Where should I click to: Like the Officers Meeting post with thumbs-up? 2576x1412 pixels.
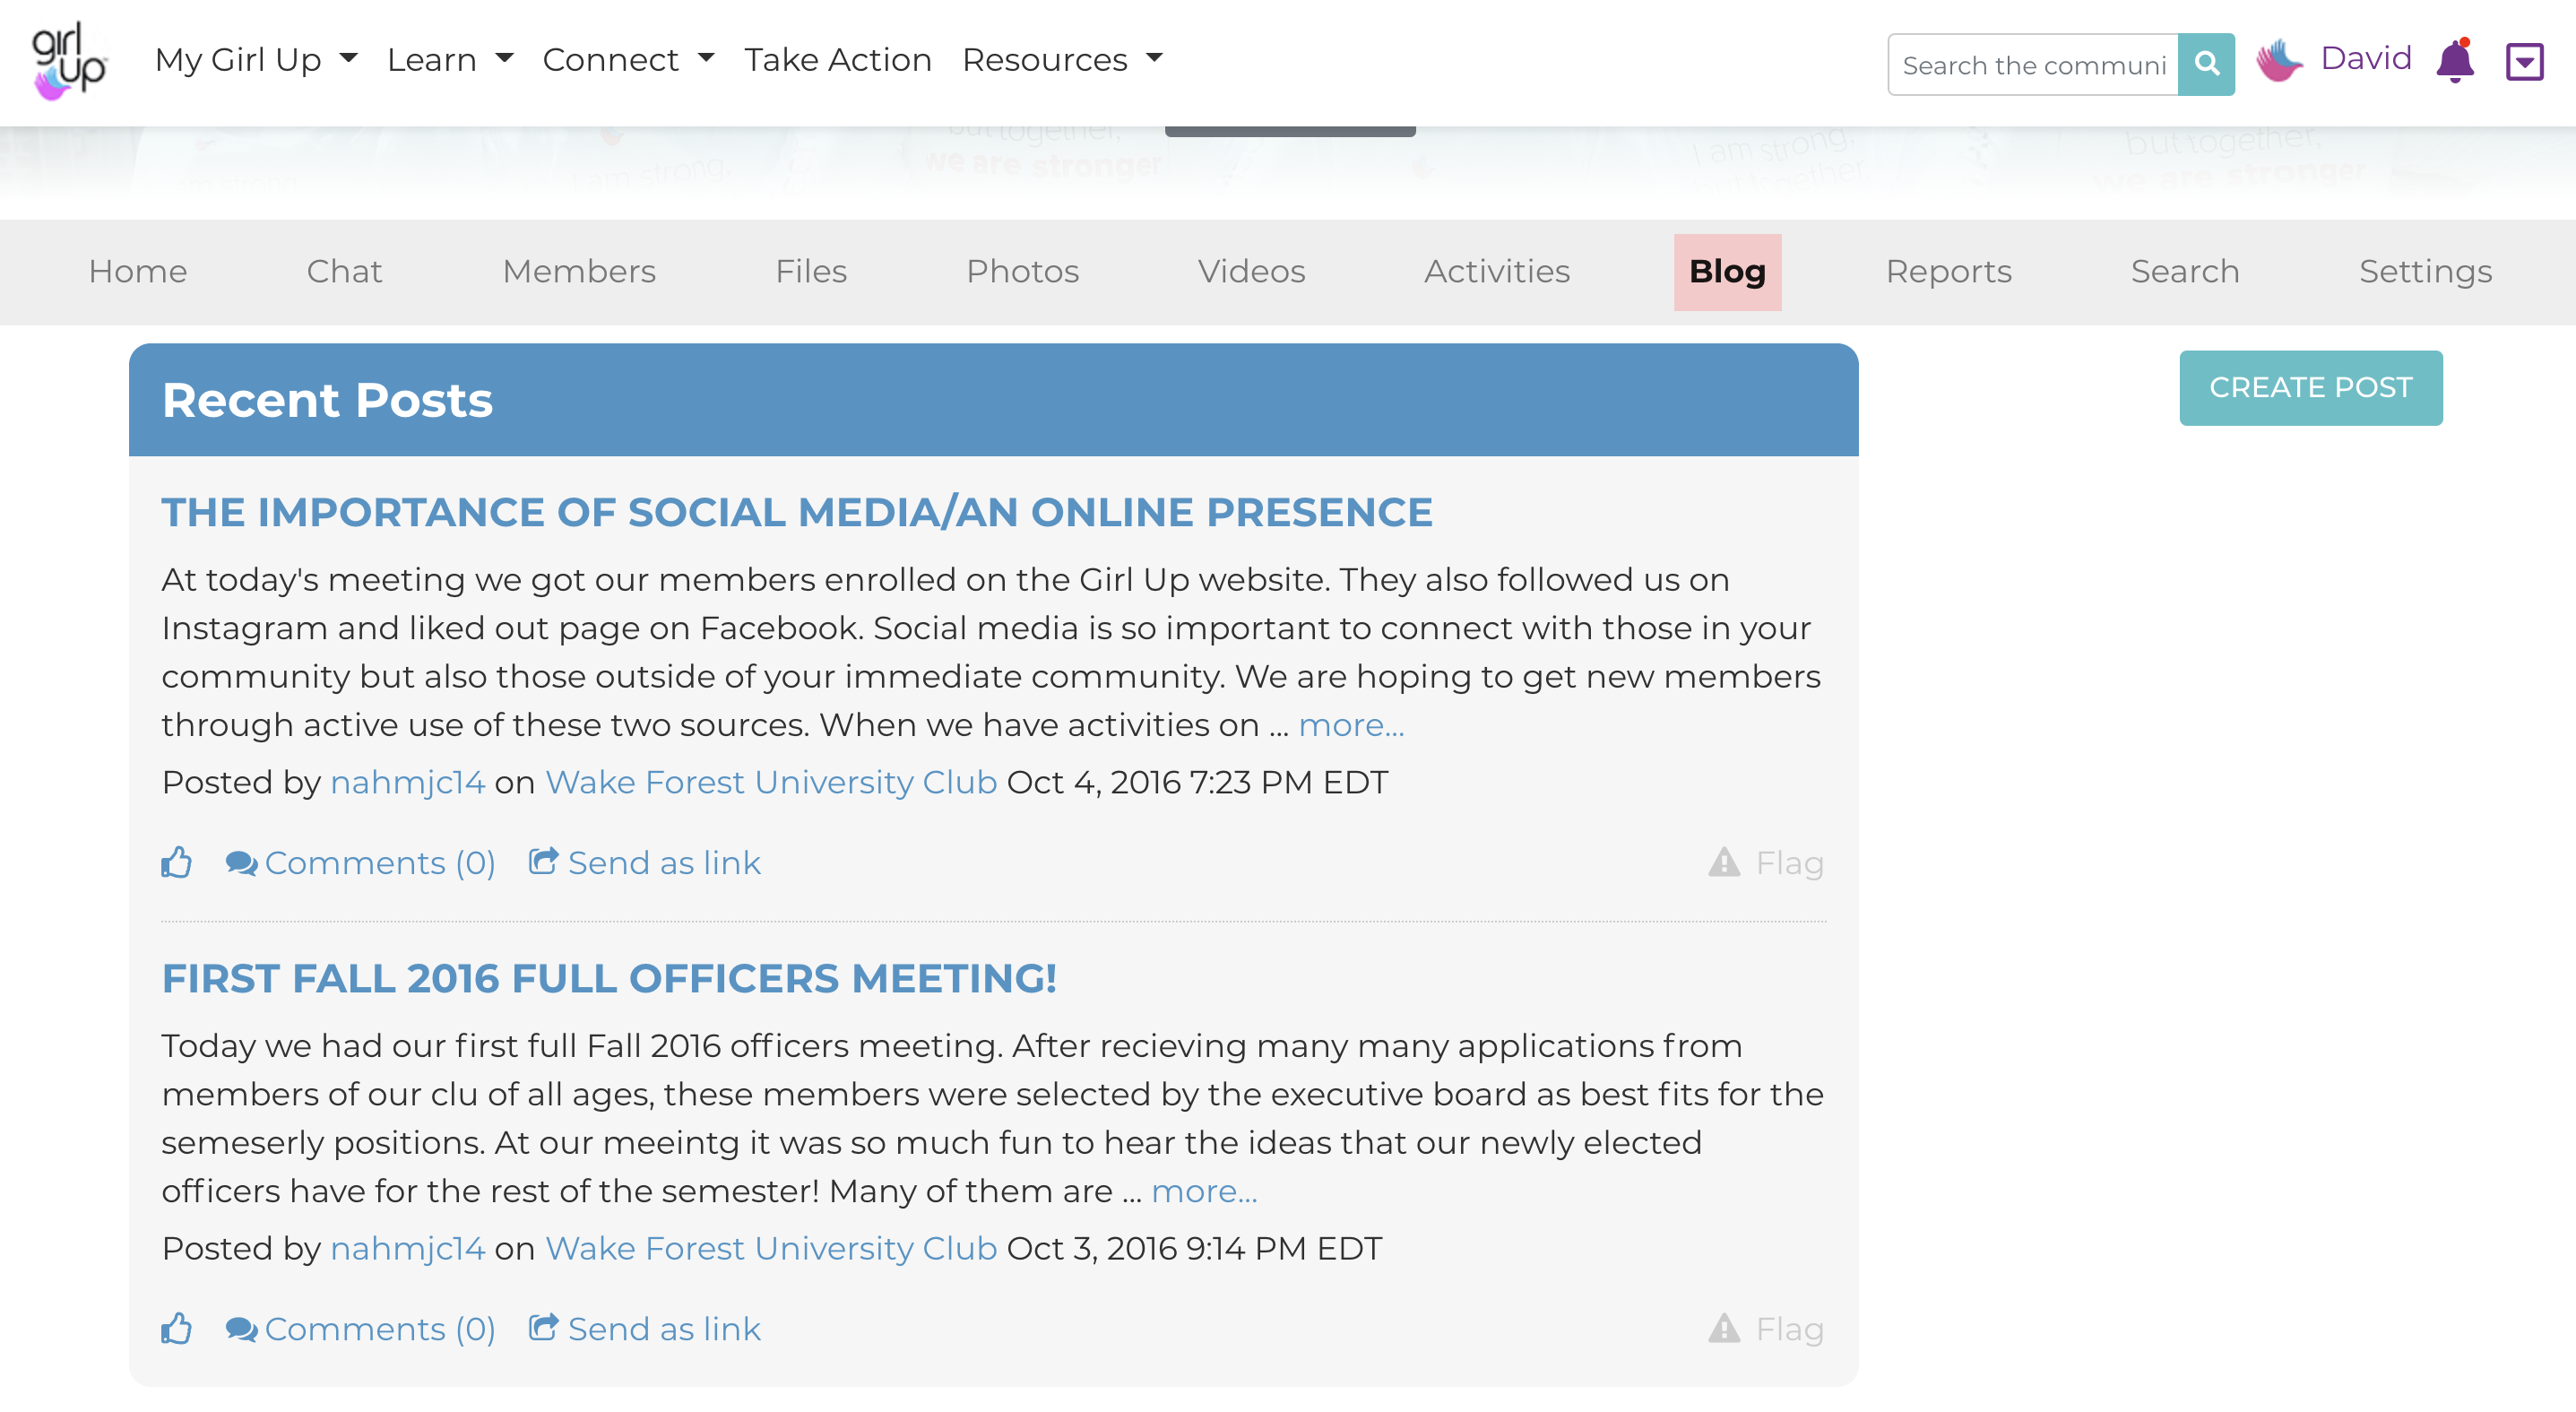(177, 1328)
